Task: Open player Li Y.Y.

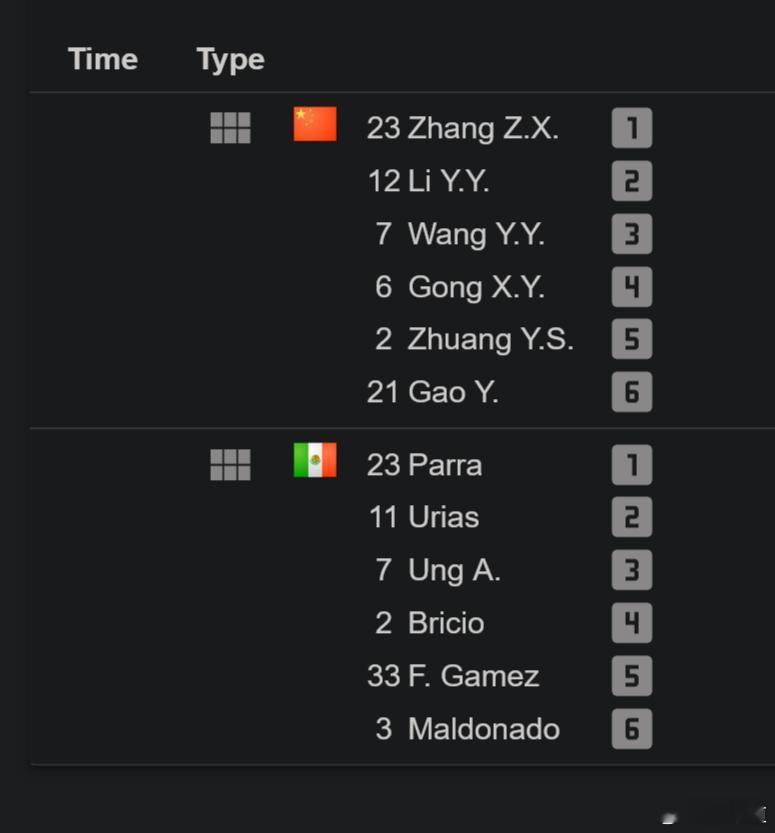Action: click(428, 181)
